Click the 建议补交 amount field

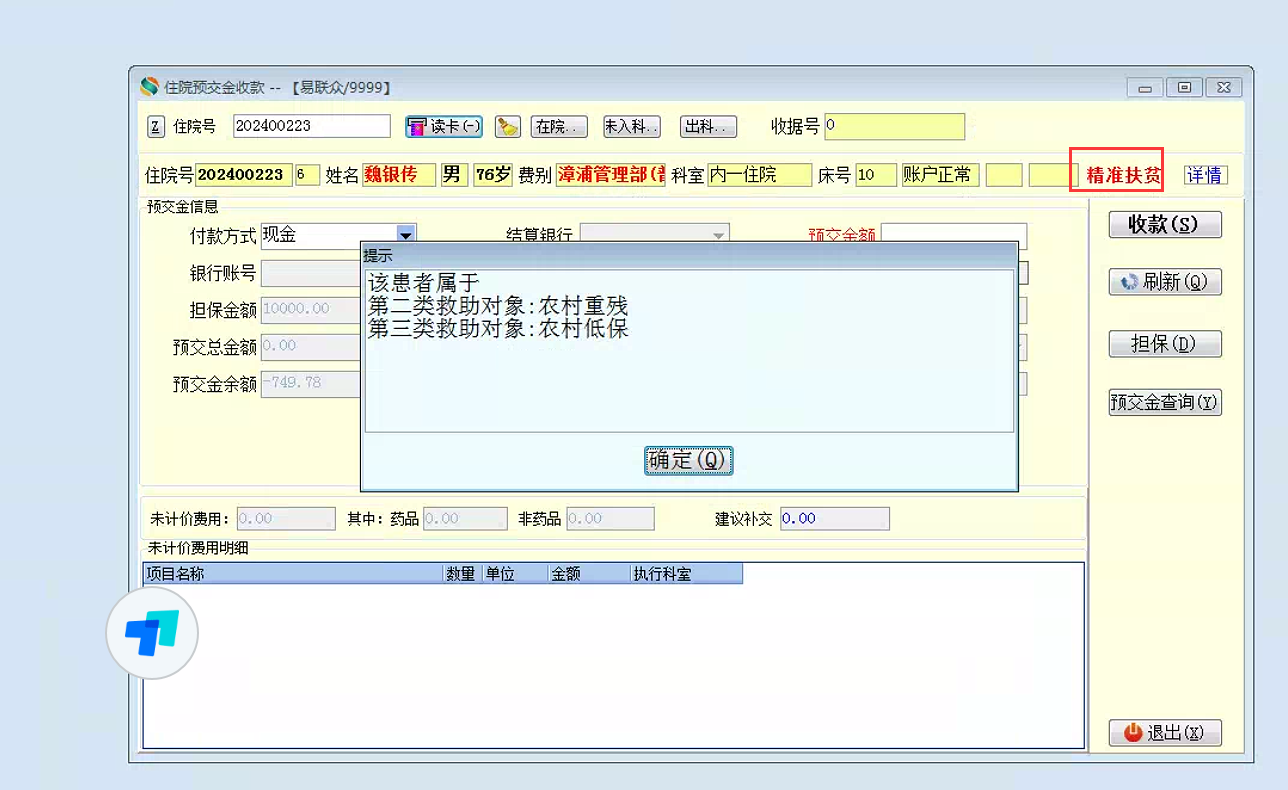(834, 519)
